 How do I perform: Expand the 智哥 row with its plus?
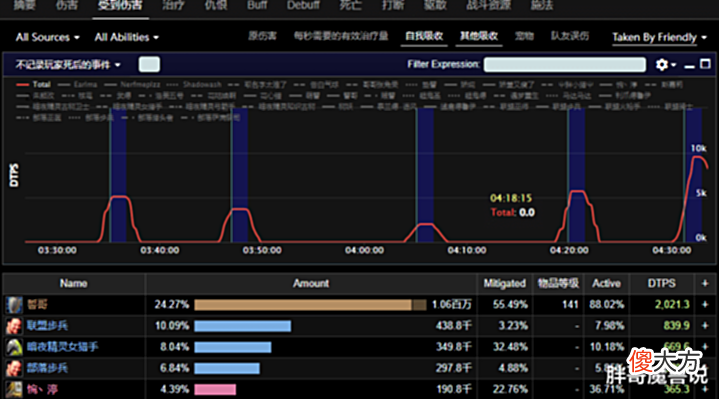pos(705,305)
